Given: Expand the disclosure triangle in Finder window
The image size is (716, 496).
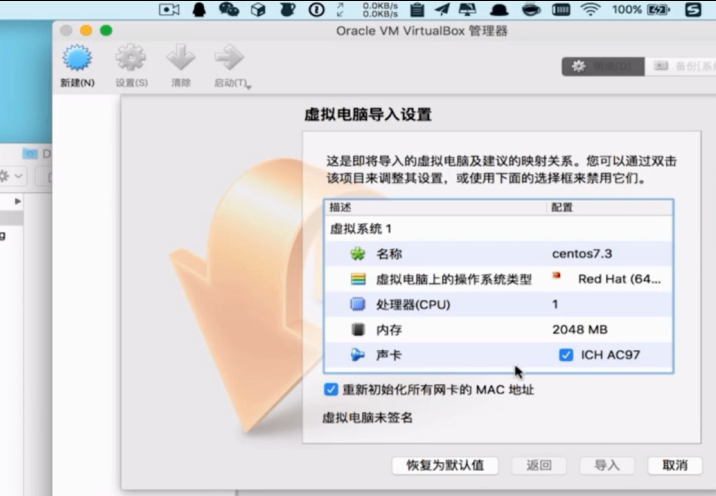Looking at the screenshot, I should (x=18, y=201).
